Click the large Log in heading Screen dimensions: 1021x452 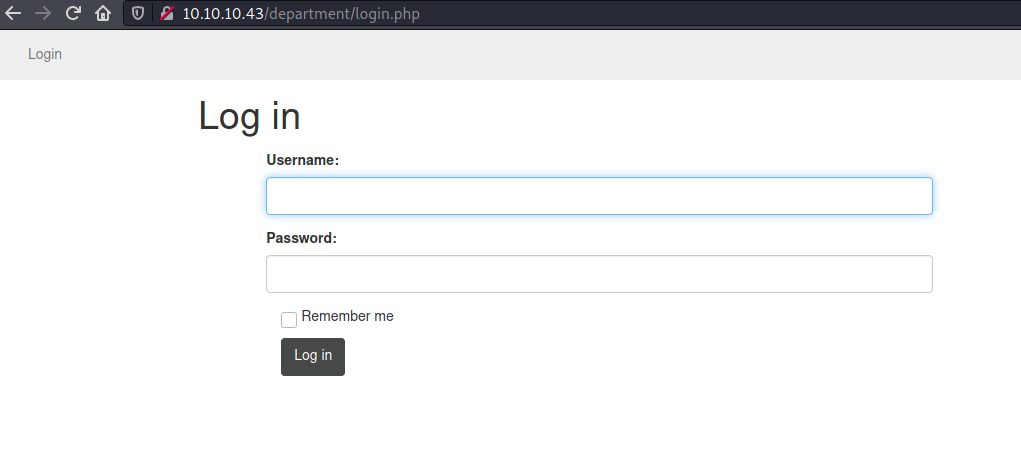pyautogui.click(x=249, y=116)
